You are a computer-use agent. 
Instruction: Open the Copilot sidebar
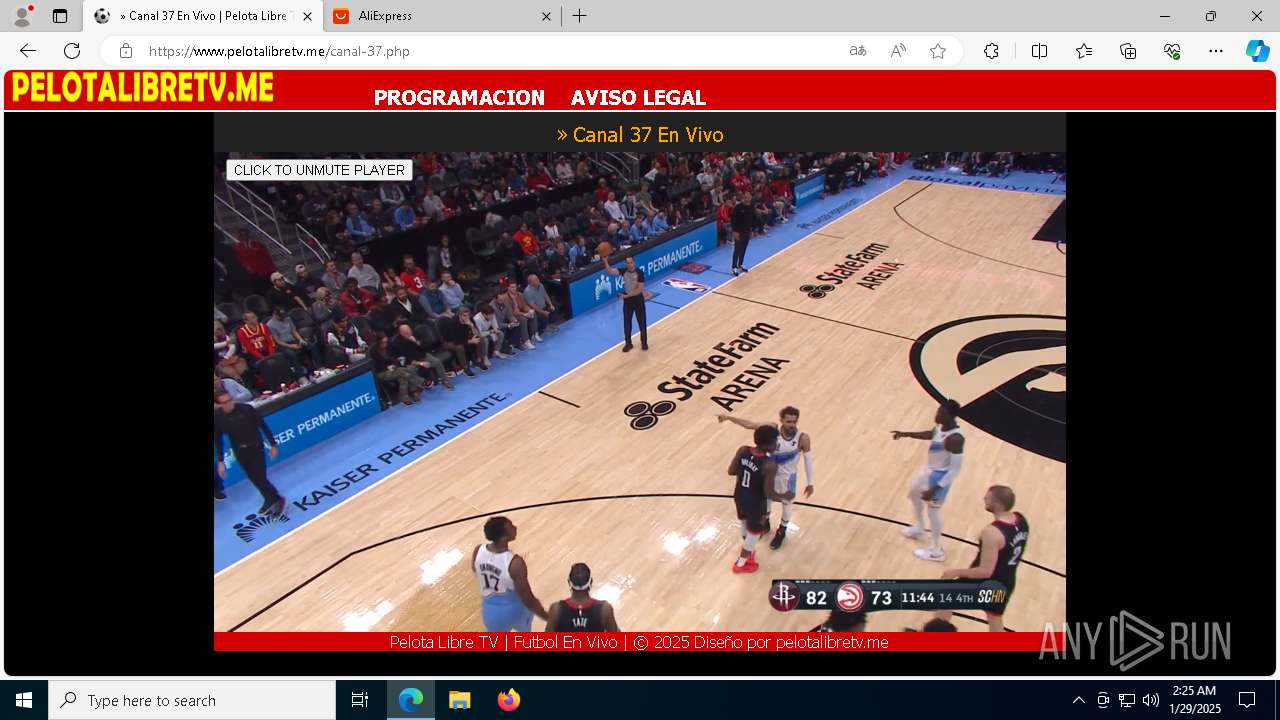[x=1257, y=51]
